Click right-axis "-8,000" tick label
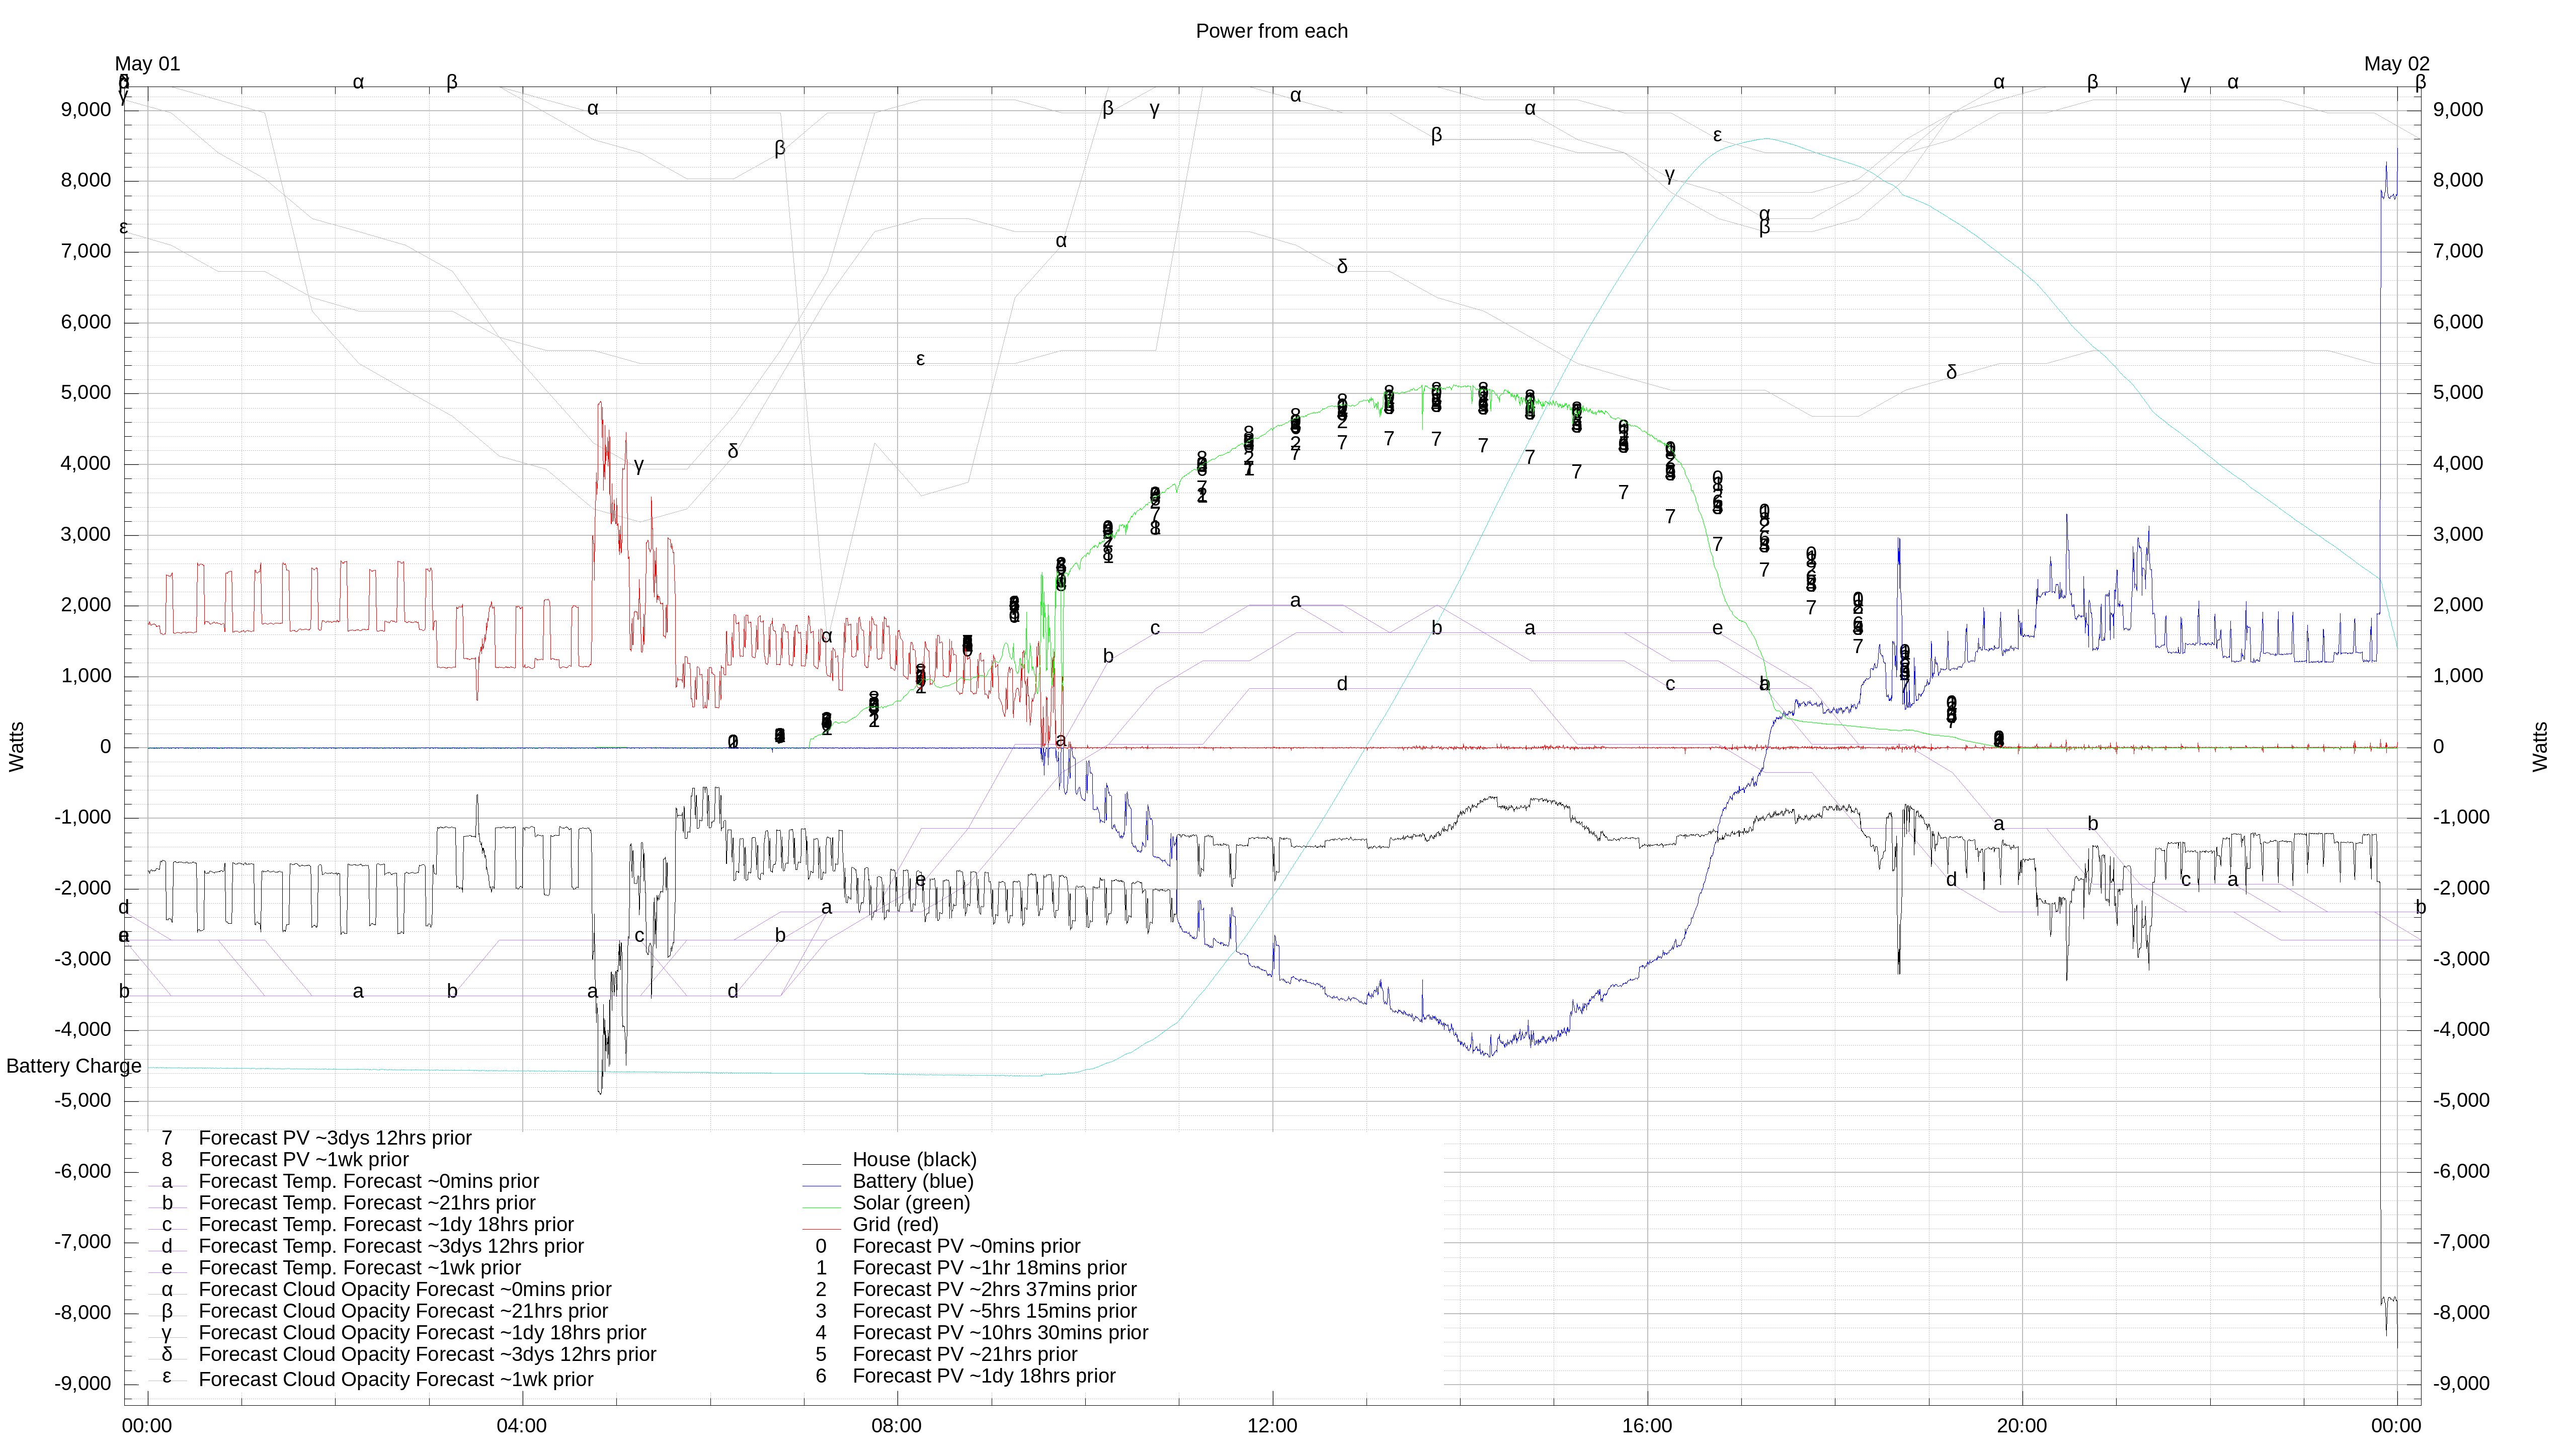The height and width of the screenshot is (1449, 2576). [x=2462, y=1313]
